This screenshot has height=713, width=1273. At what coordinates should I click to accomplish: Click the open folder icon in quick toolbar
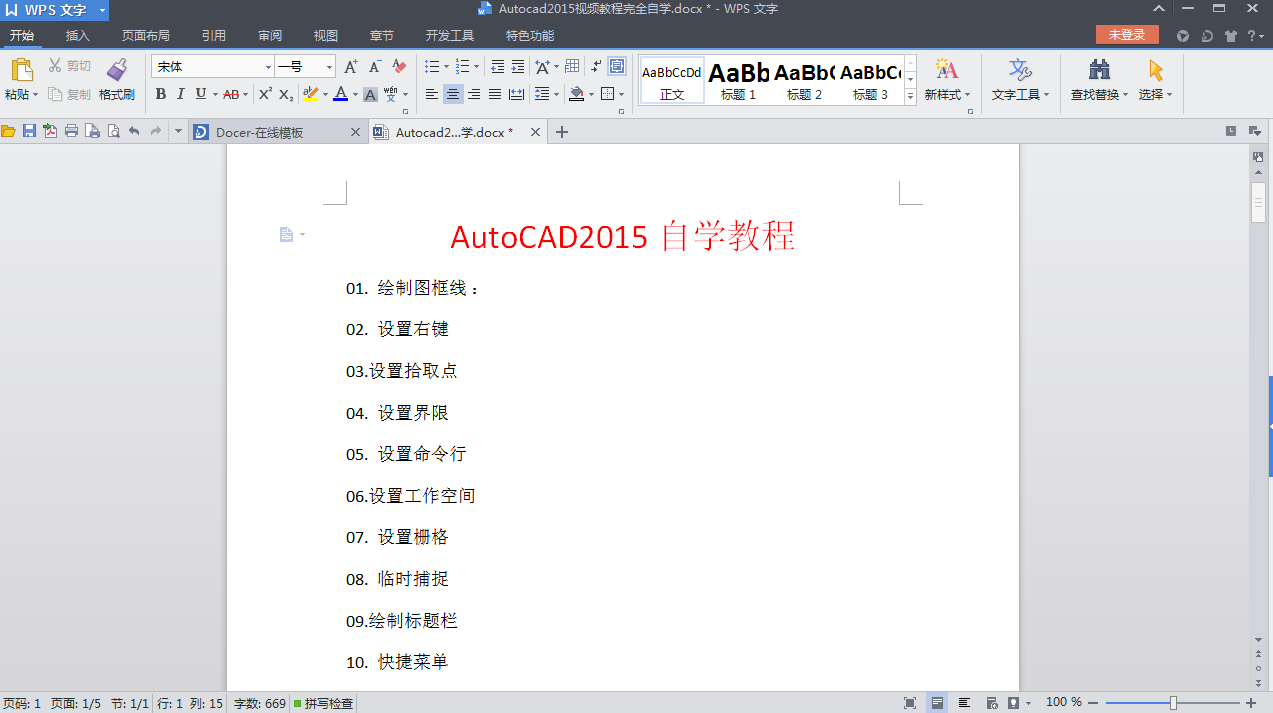coord(9,131)
